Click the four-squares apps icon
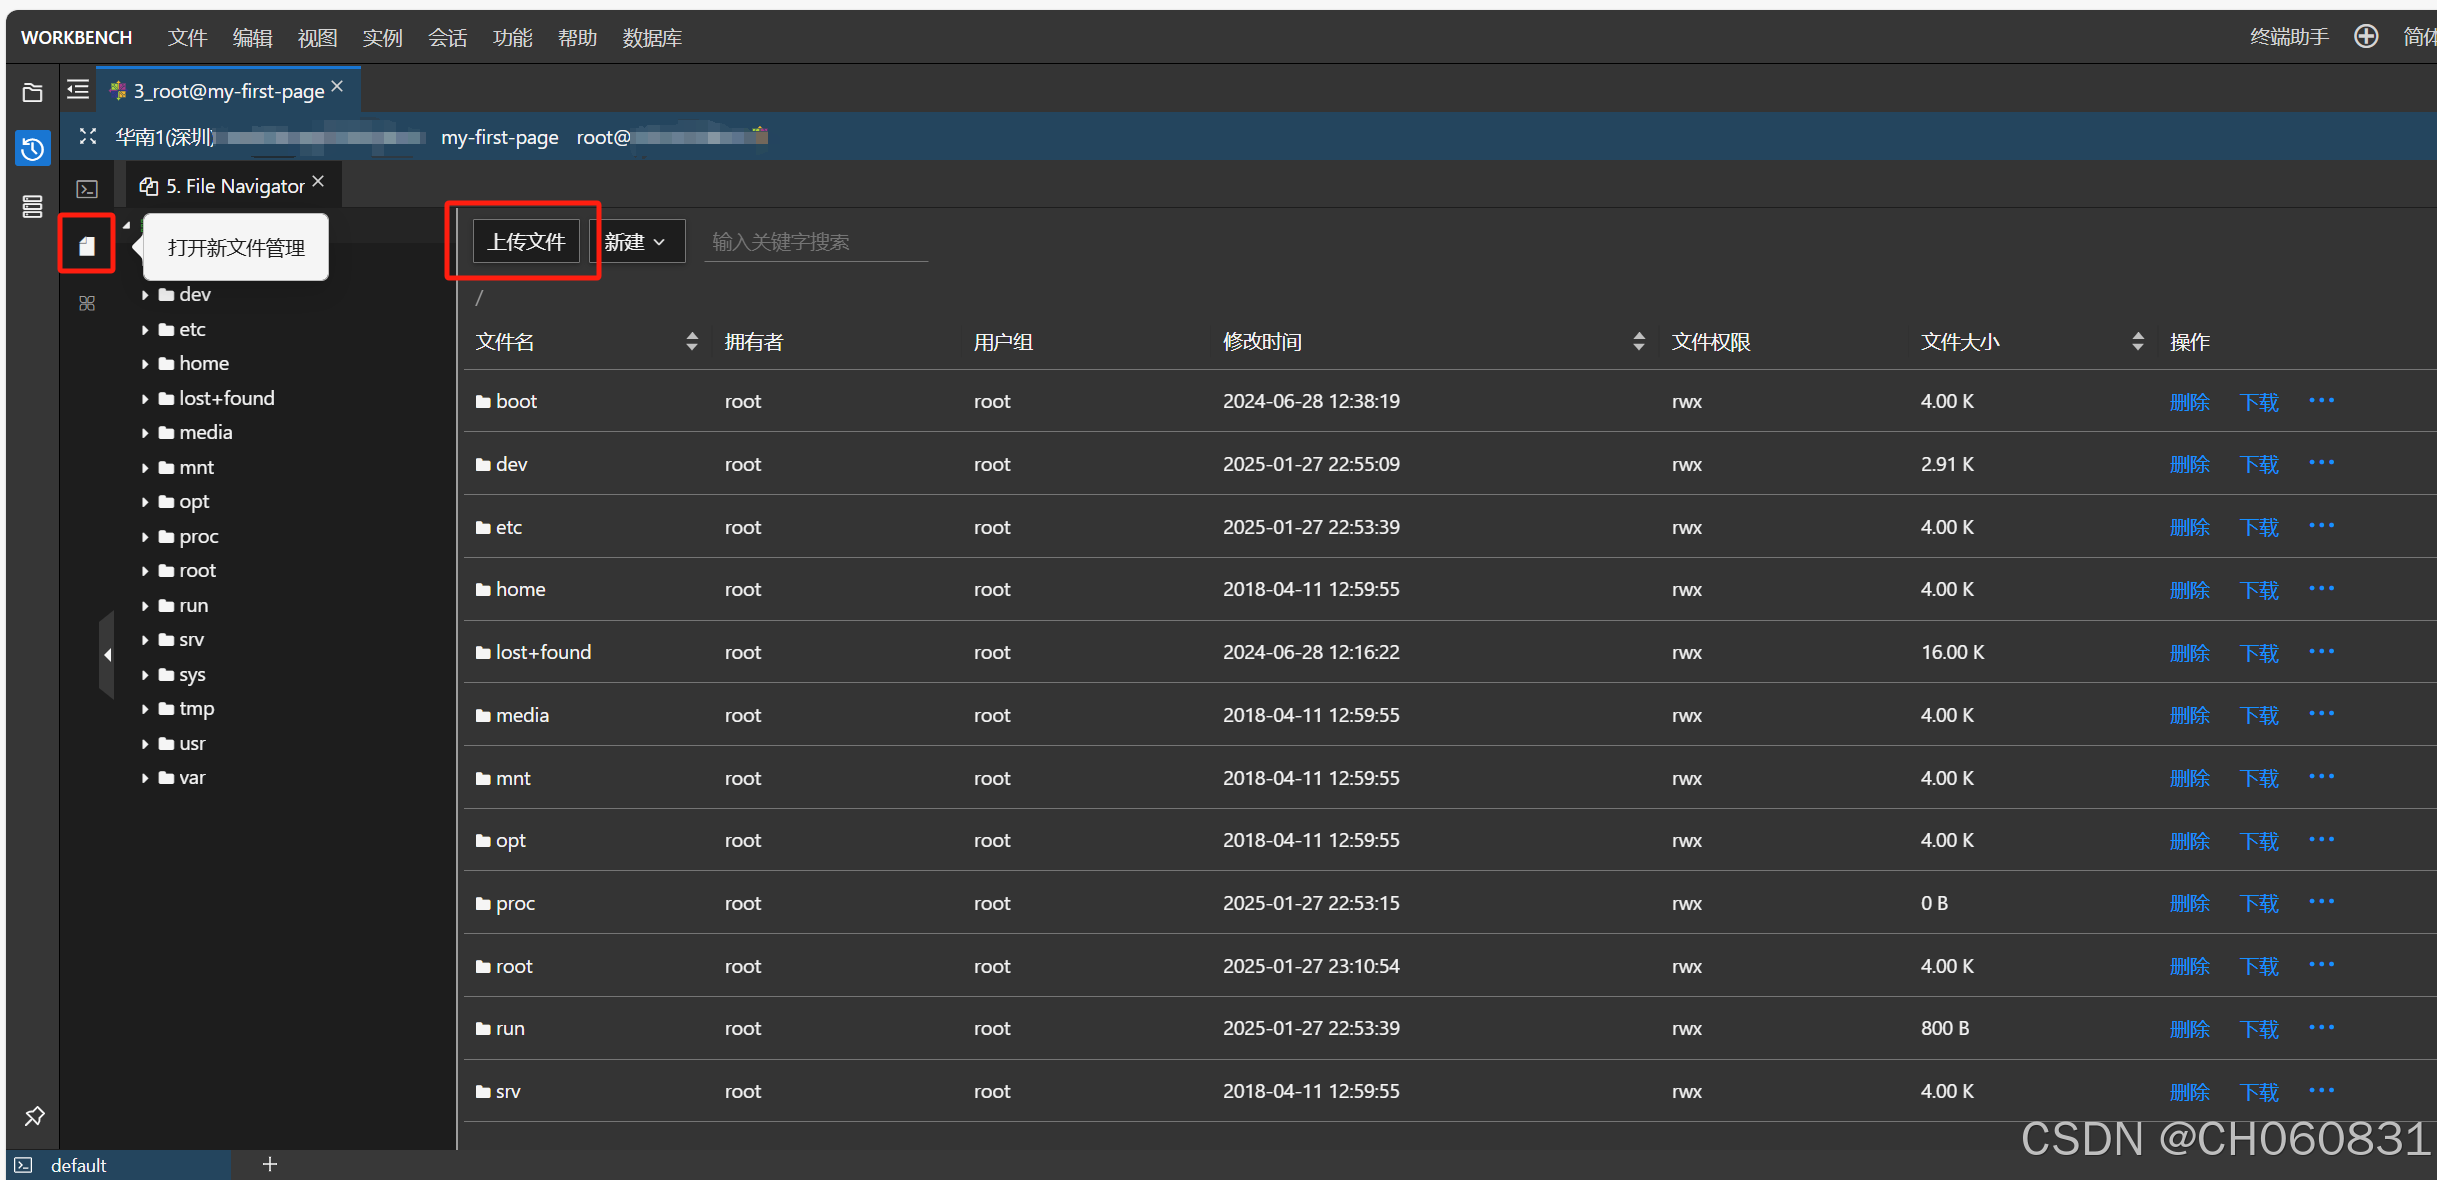Screen dimensions: 2437x1180 click(87, 303)
